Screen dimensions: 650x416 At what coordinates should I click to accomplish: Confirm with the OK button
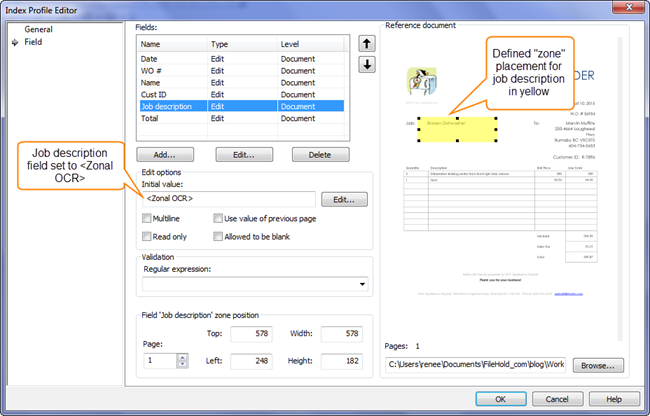[501, 399]
